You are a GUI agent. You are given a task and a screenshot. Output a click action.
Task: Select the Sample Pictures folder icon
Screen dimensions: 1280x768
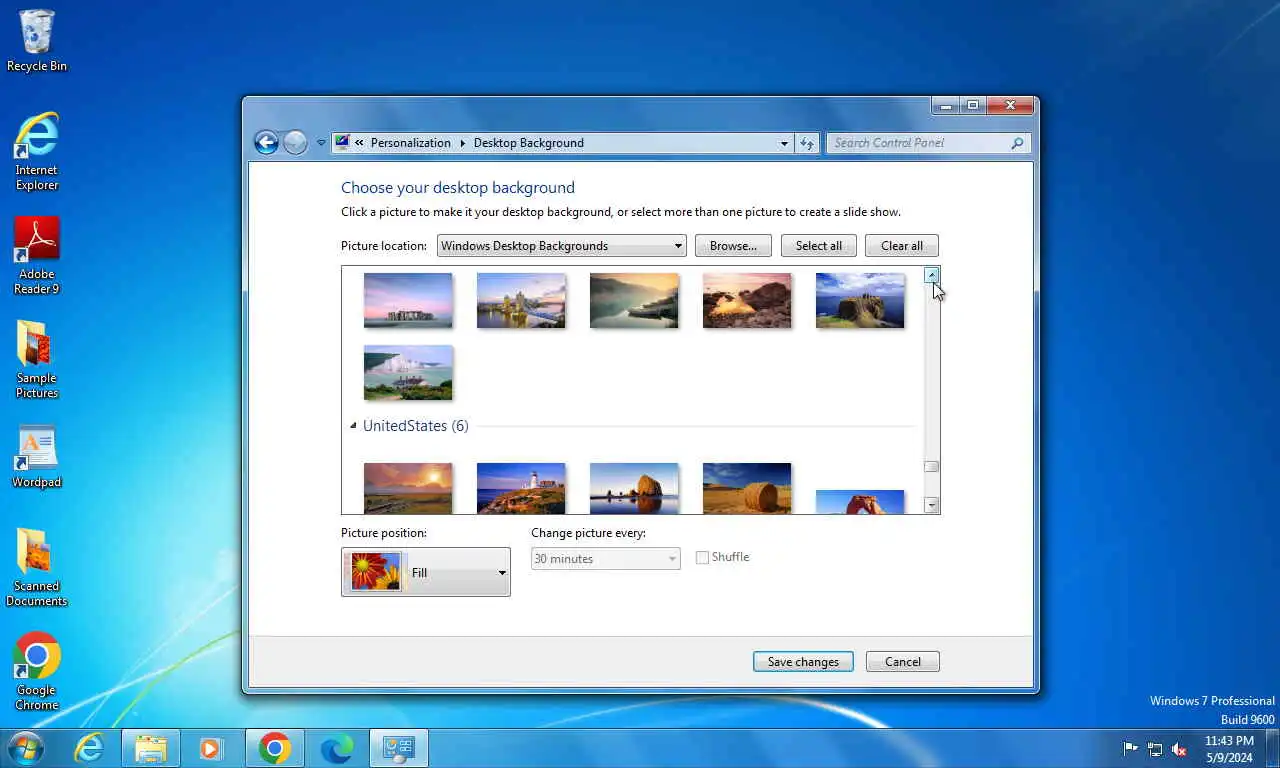37,360
